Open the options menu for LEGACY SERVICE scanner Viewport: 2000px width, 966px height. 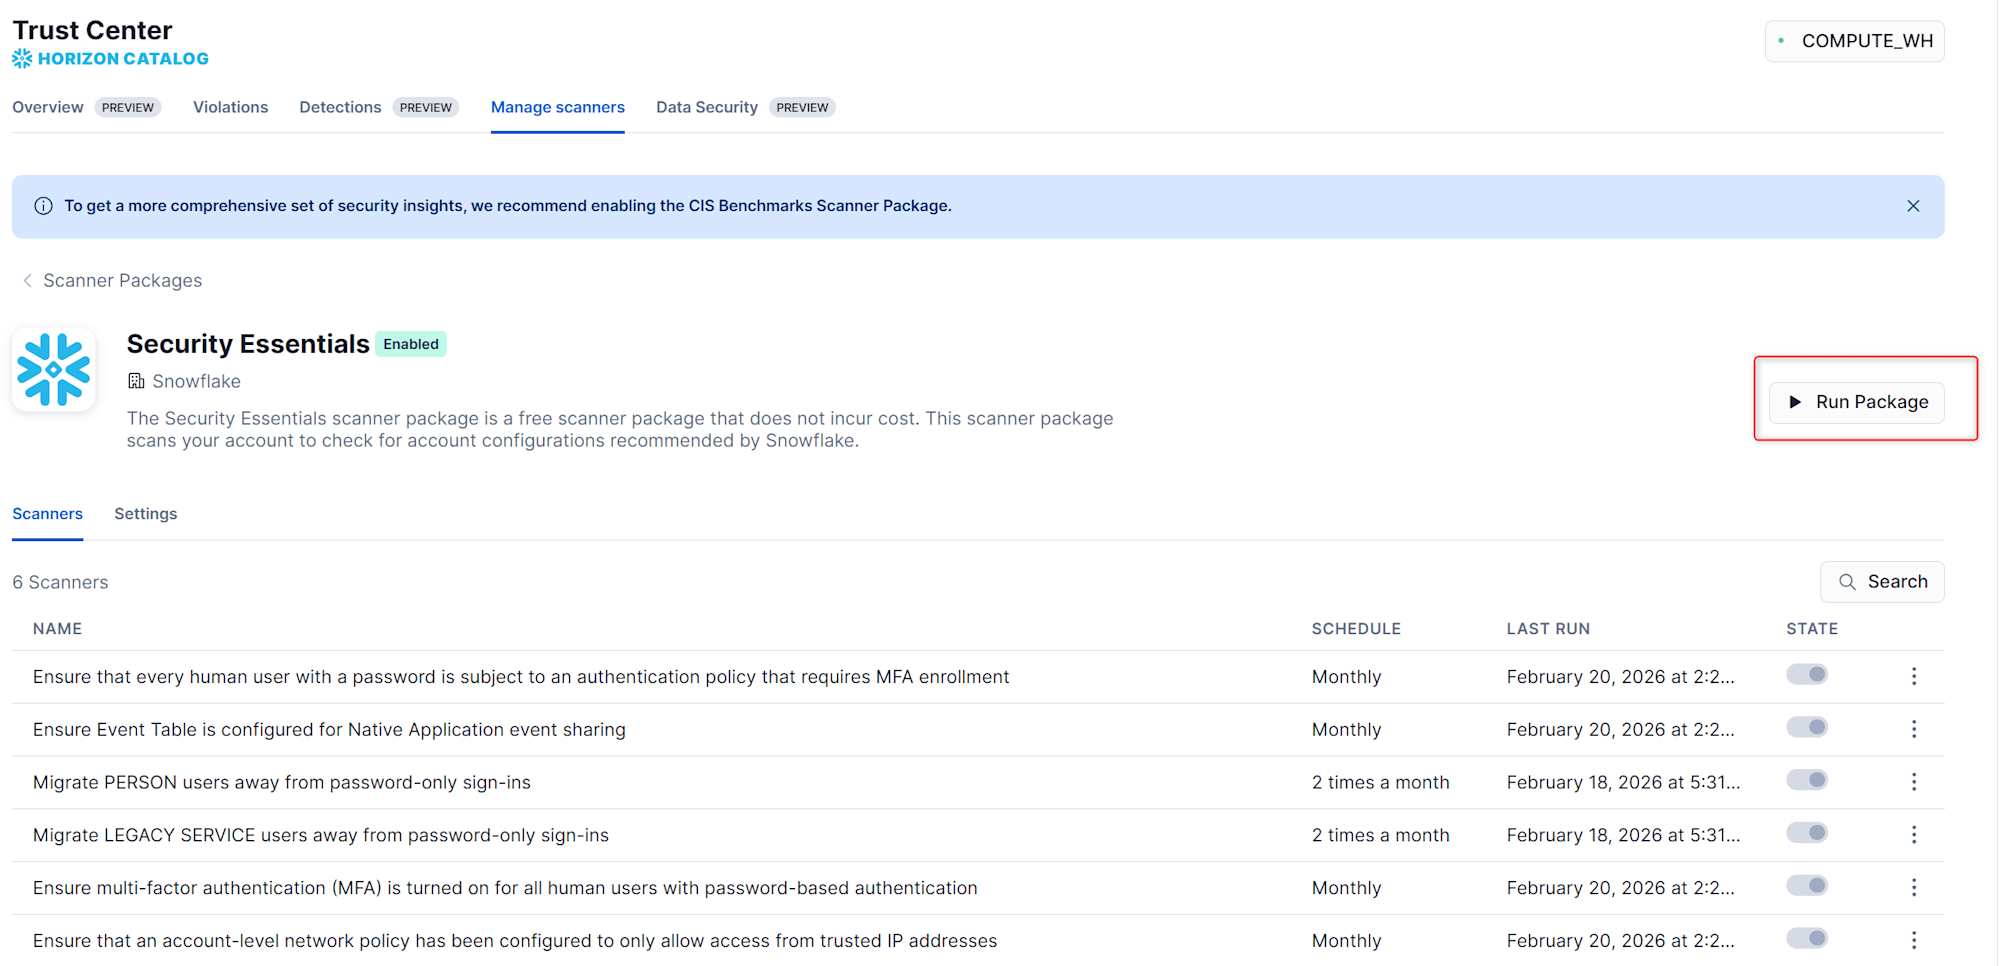(x=1913, y=835)
